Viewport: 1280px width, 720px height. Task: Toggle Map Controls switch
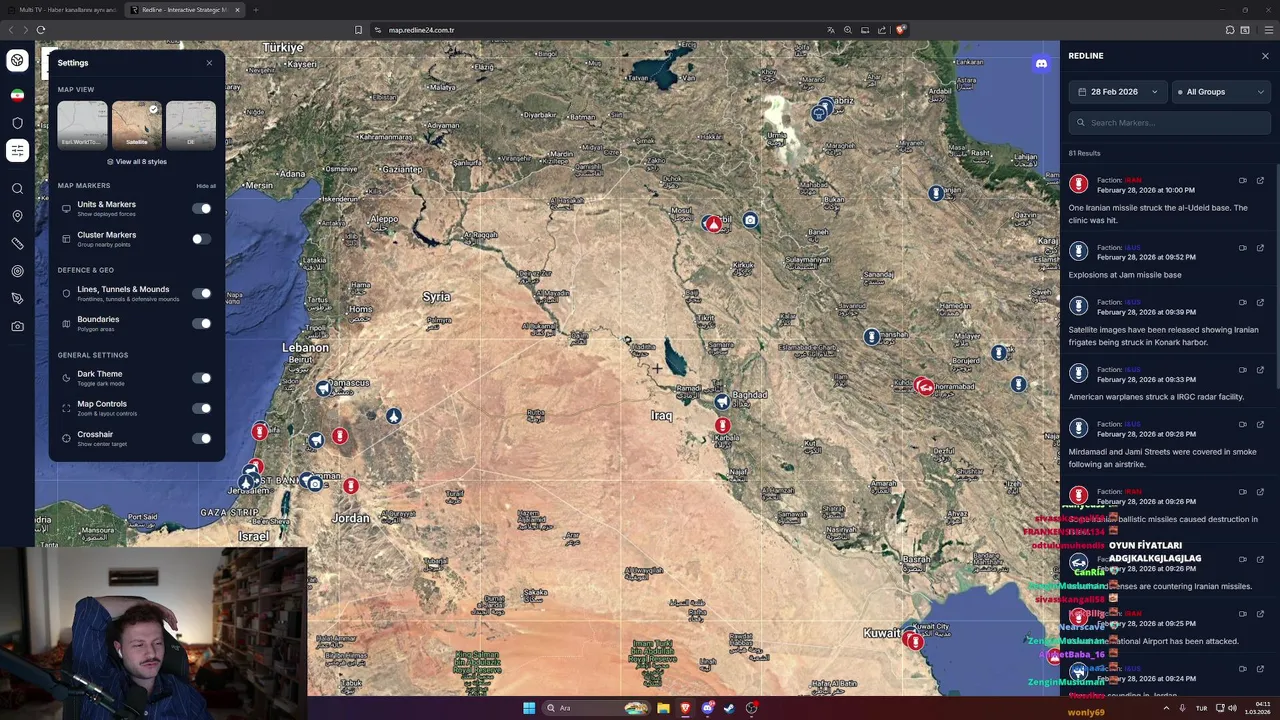[x=201, y=408]
